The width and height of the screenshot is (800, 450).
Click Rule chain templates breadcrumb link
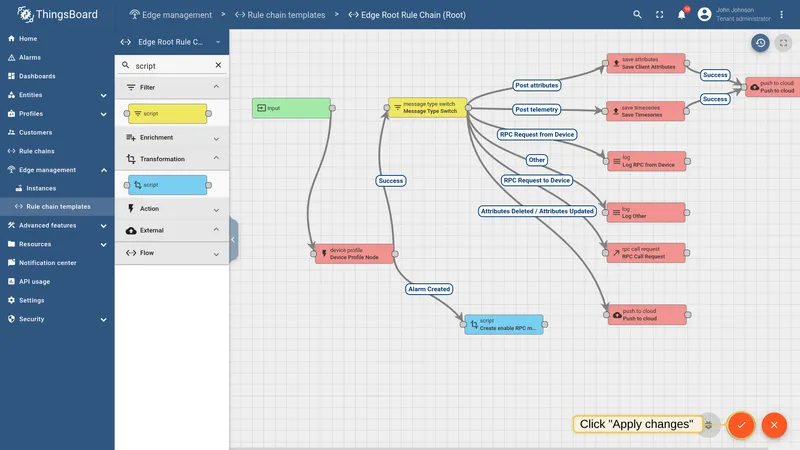pyautogui.click(x=280, y=15)
